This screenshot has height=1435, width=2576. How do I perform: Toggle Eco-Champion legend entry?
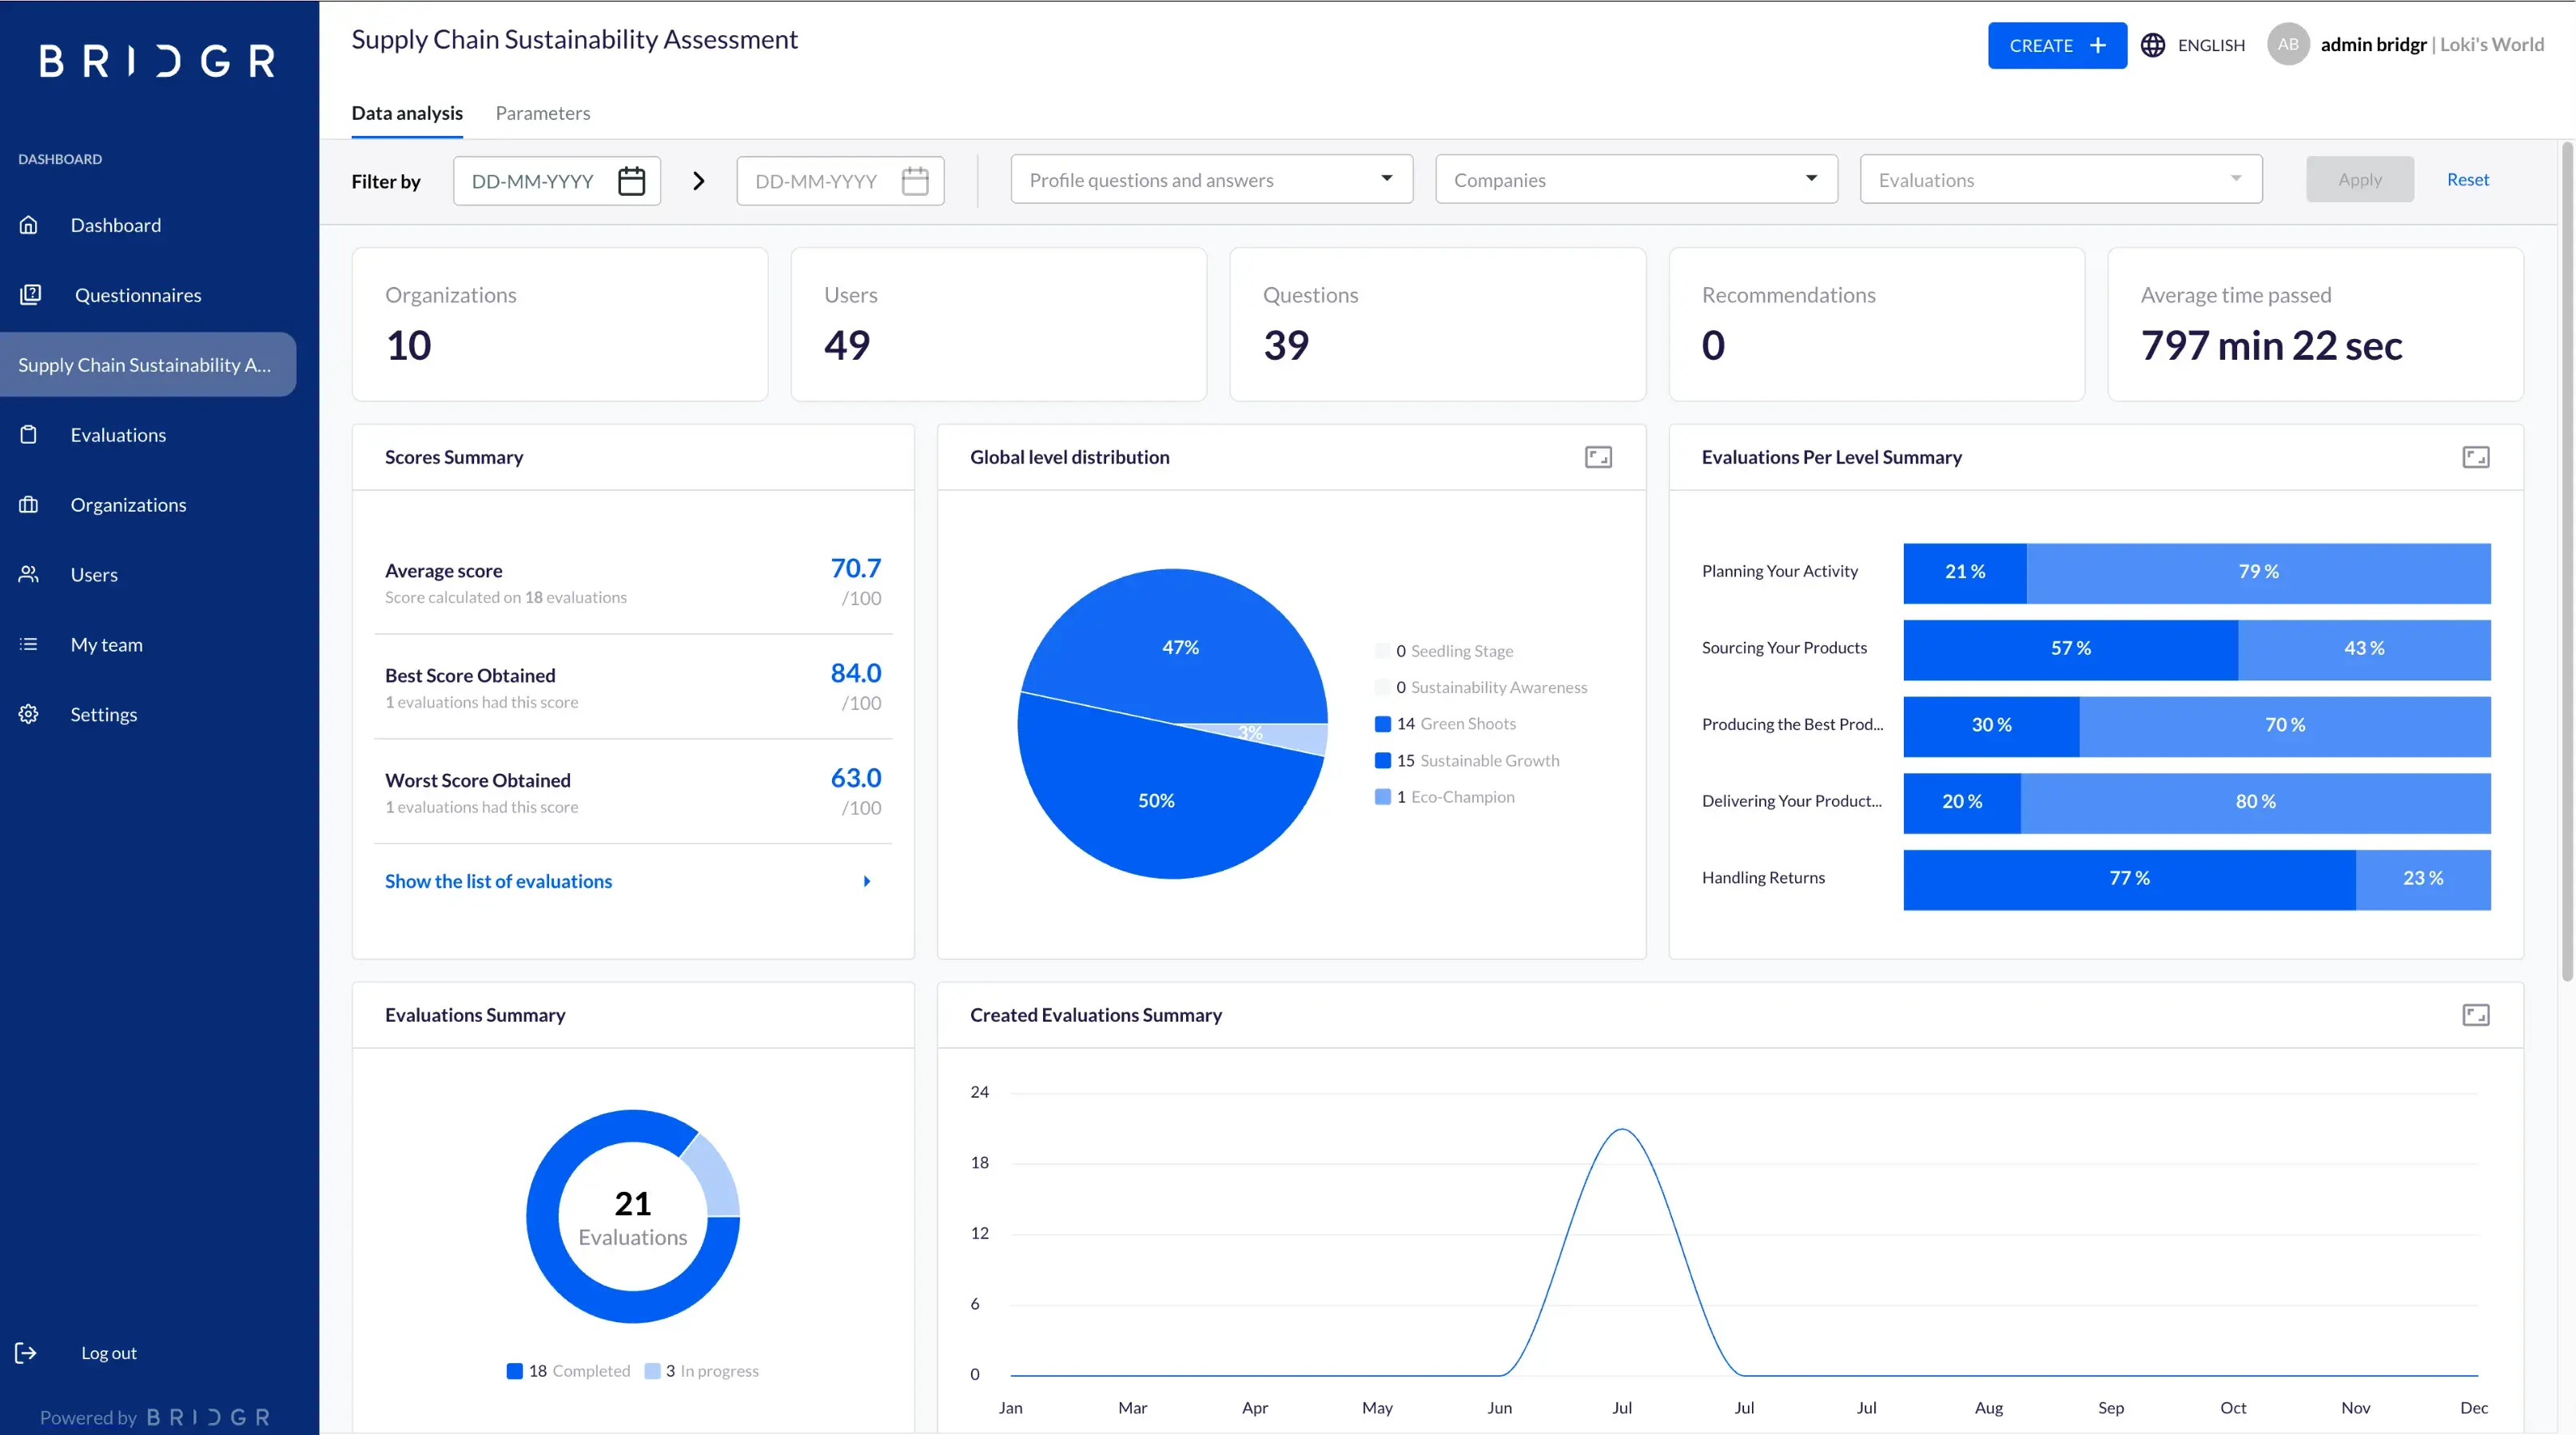click(x=1445, y=797)
